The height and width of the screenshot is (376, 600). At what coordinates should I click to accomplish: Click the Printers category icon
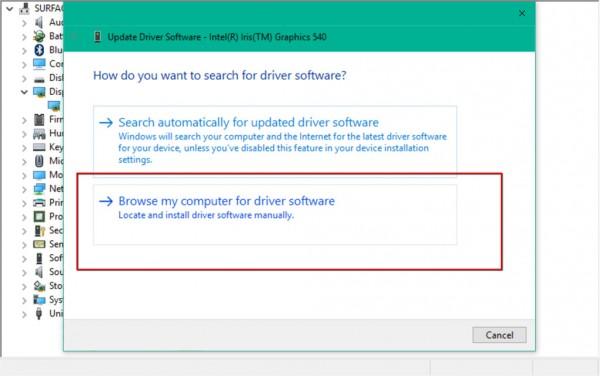tap(39, 202)
